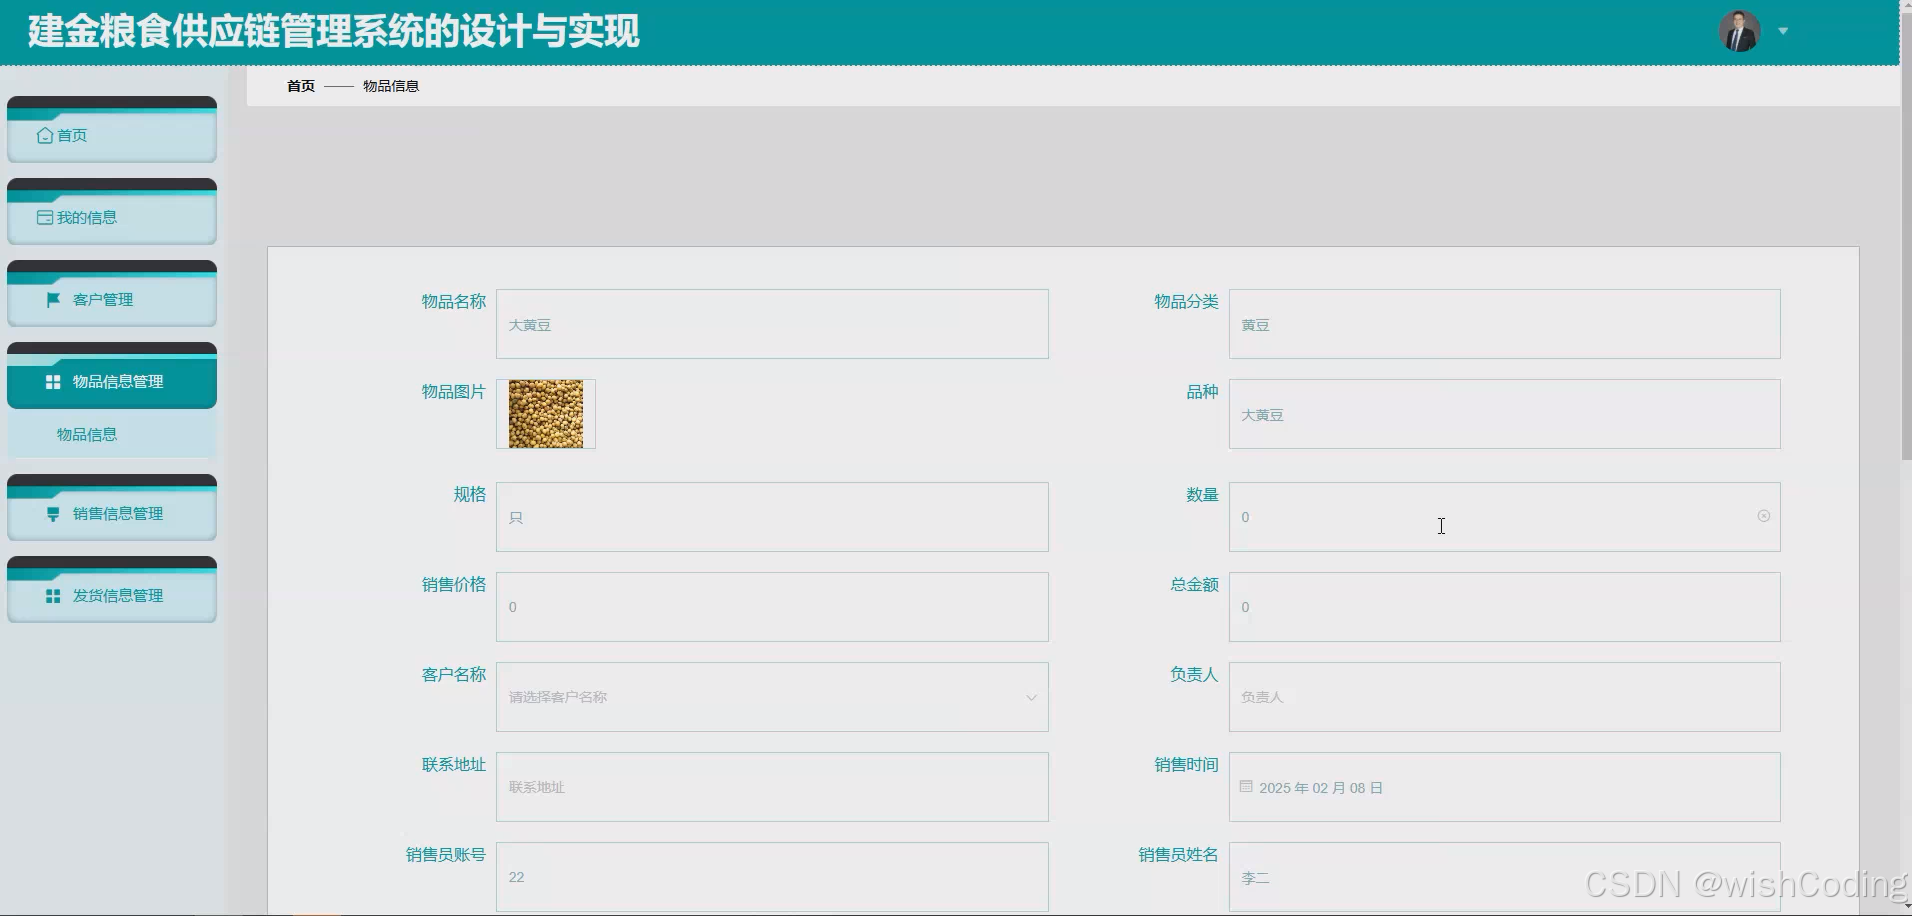Click the 发货信息管理 grid icon
The width and height of the screenshot is (1912, 916).
[x=53, y=595]
